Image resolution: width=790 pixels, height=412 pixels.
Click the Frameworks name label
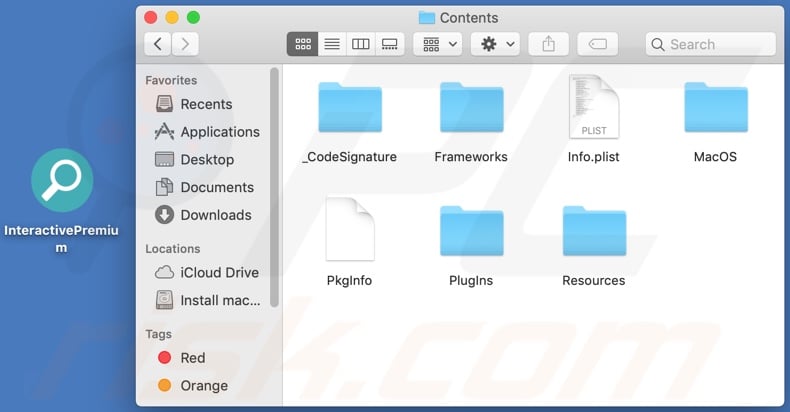tap(471, 157)
